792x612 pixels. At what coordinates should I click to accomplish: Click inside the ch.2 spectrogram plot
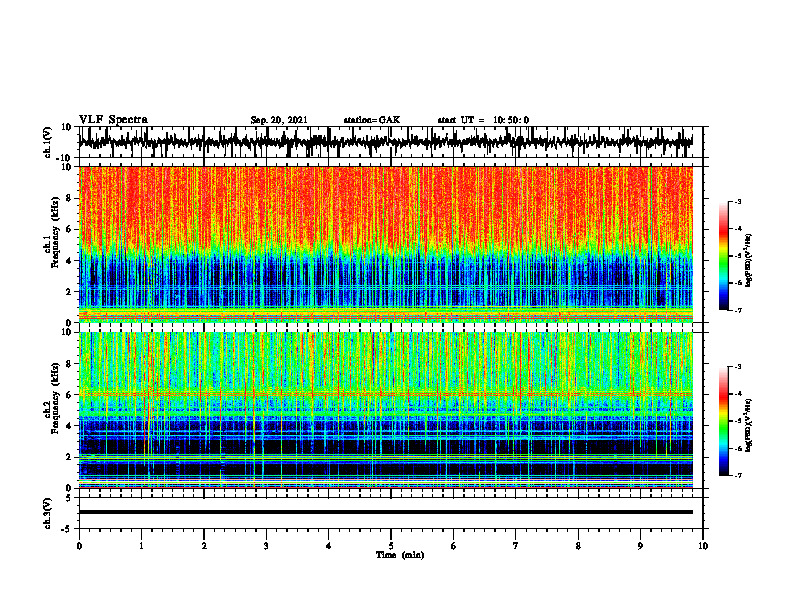(x=385, y=410)
